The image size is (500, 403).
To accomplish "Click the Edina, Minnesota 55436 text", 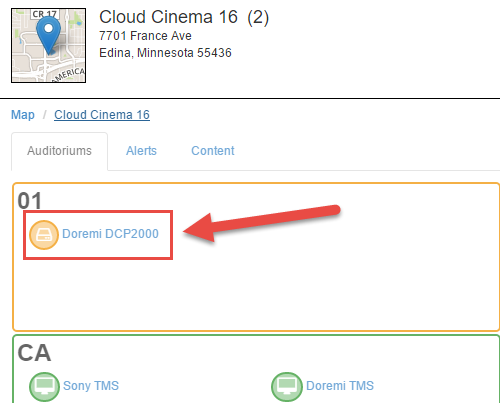I will (x=165, y=53).
